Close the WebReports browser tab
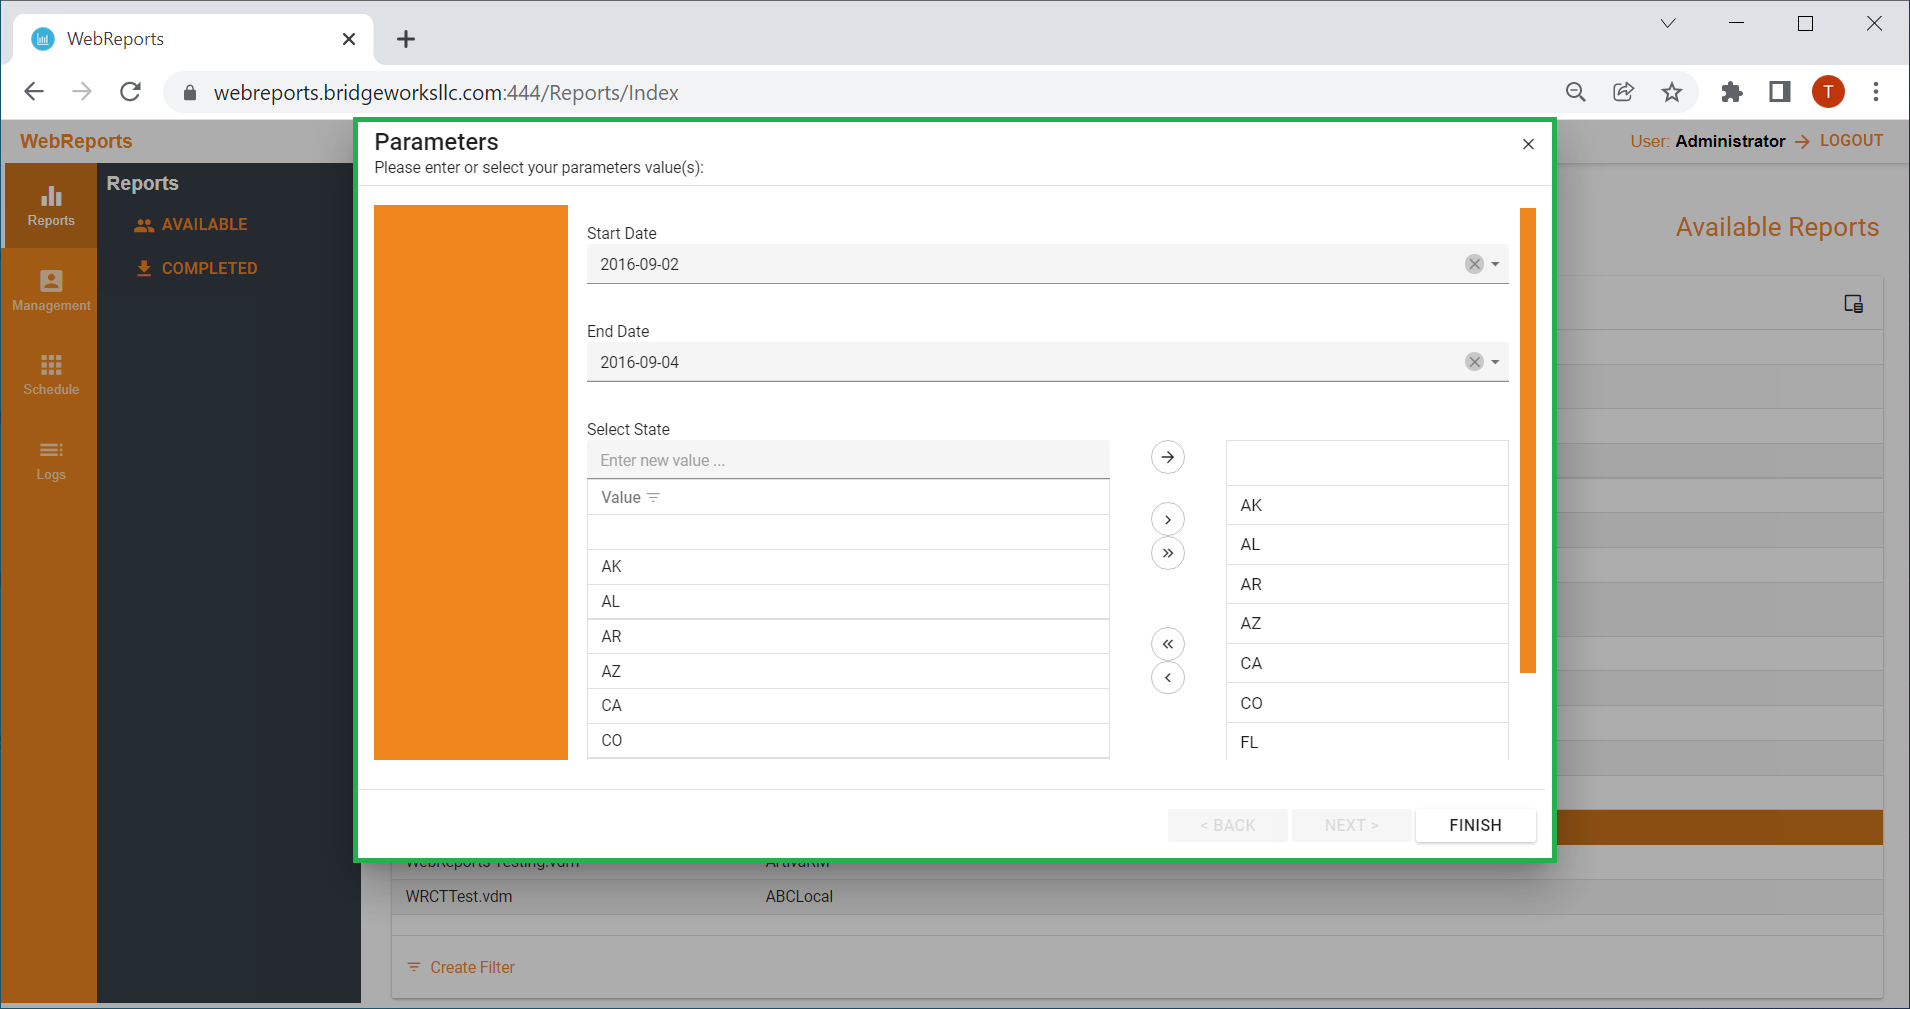Viewport: 1910px width, 1009px height. [349, 39]
